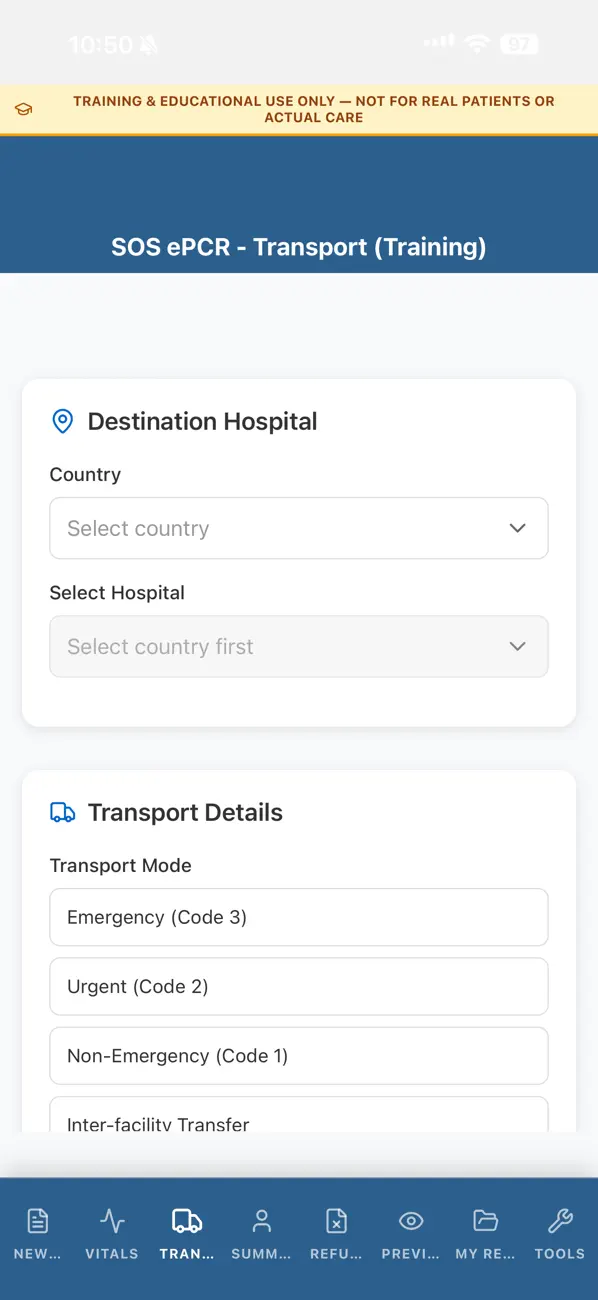Select Emergency (Code 3) transport mode

tap(298, 917)
